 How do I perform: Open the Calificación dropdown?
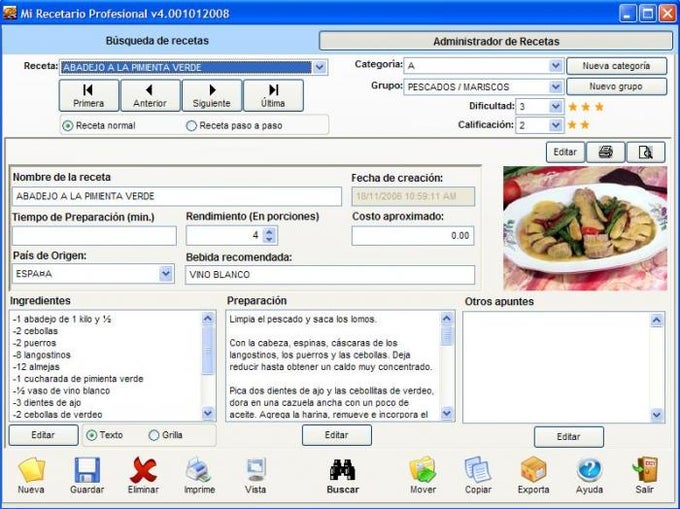tap(556, 125)
